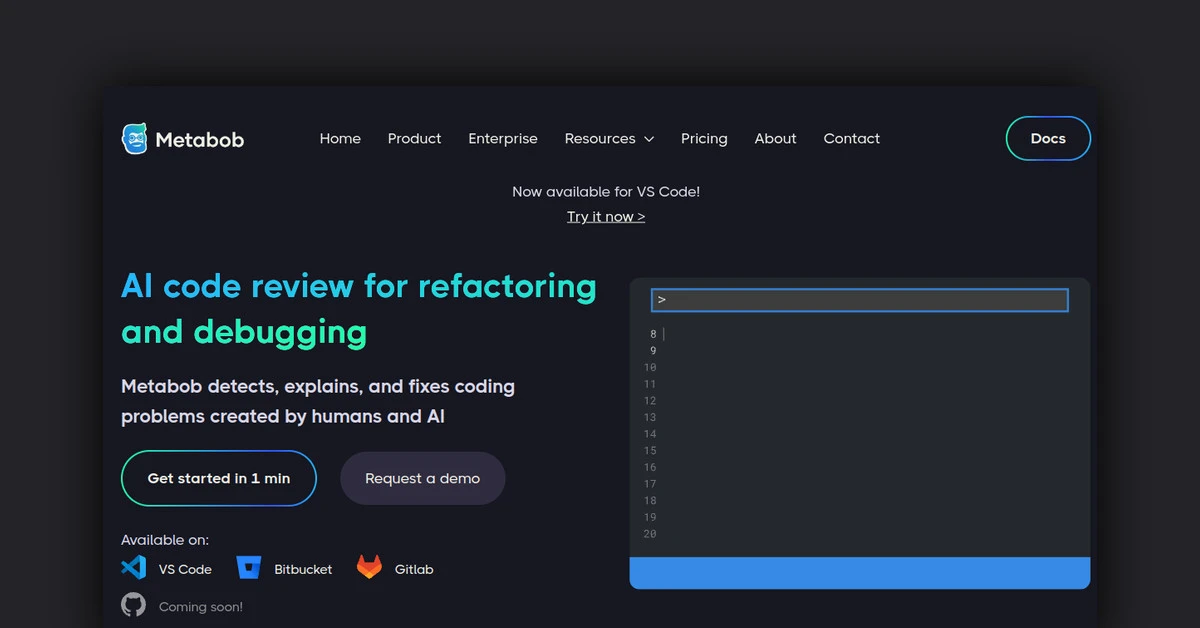Image resolution: width=1200 pixels, height=628 pixels.
Task: Click the blue bar below the code editor
Action: coord(859,573)
